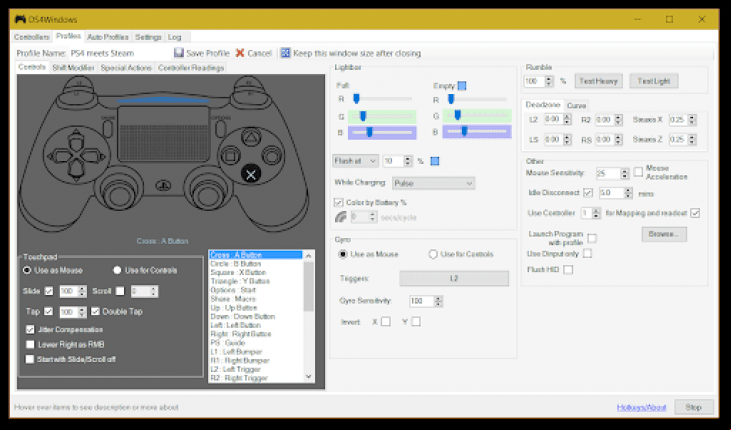Click the Mouse Sensitivity stepper arrows
The height and width of the screenshot is (430, 731).
tap(625, 173)
